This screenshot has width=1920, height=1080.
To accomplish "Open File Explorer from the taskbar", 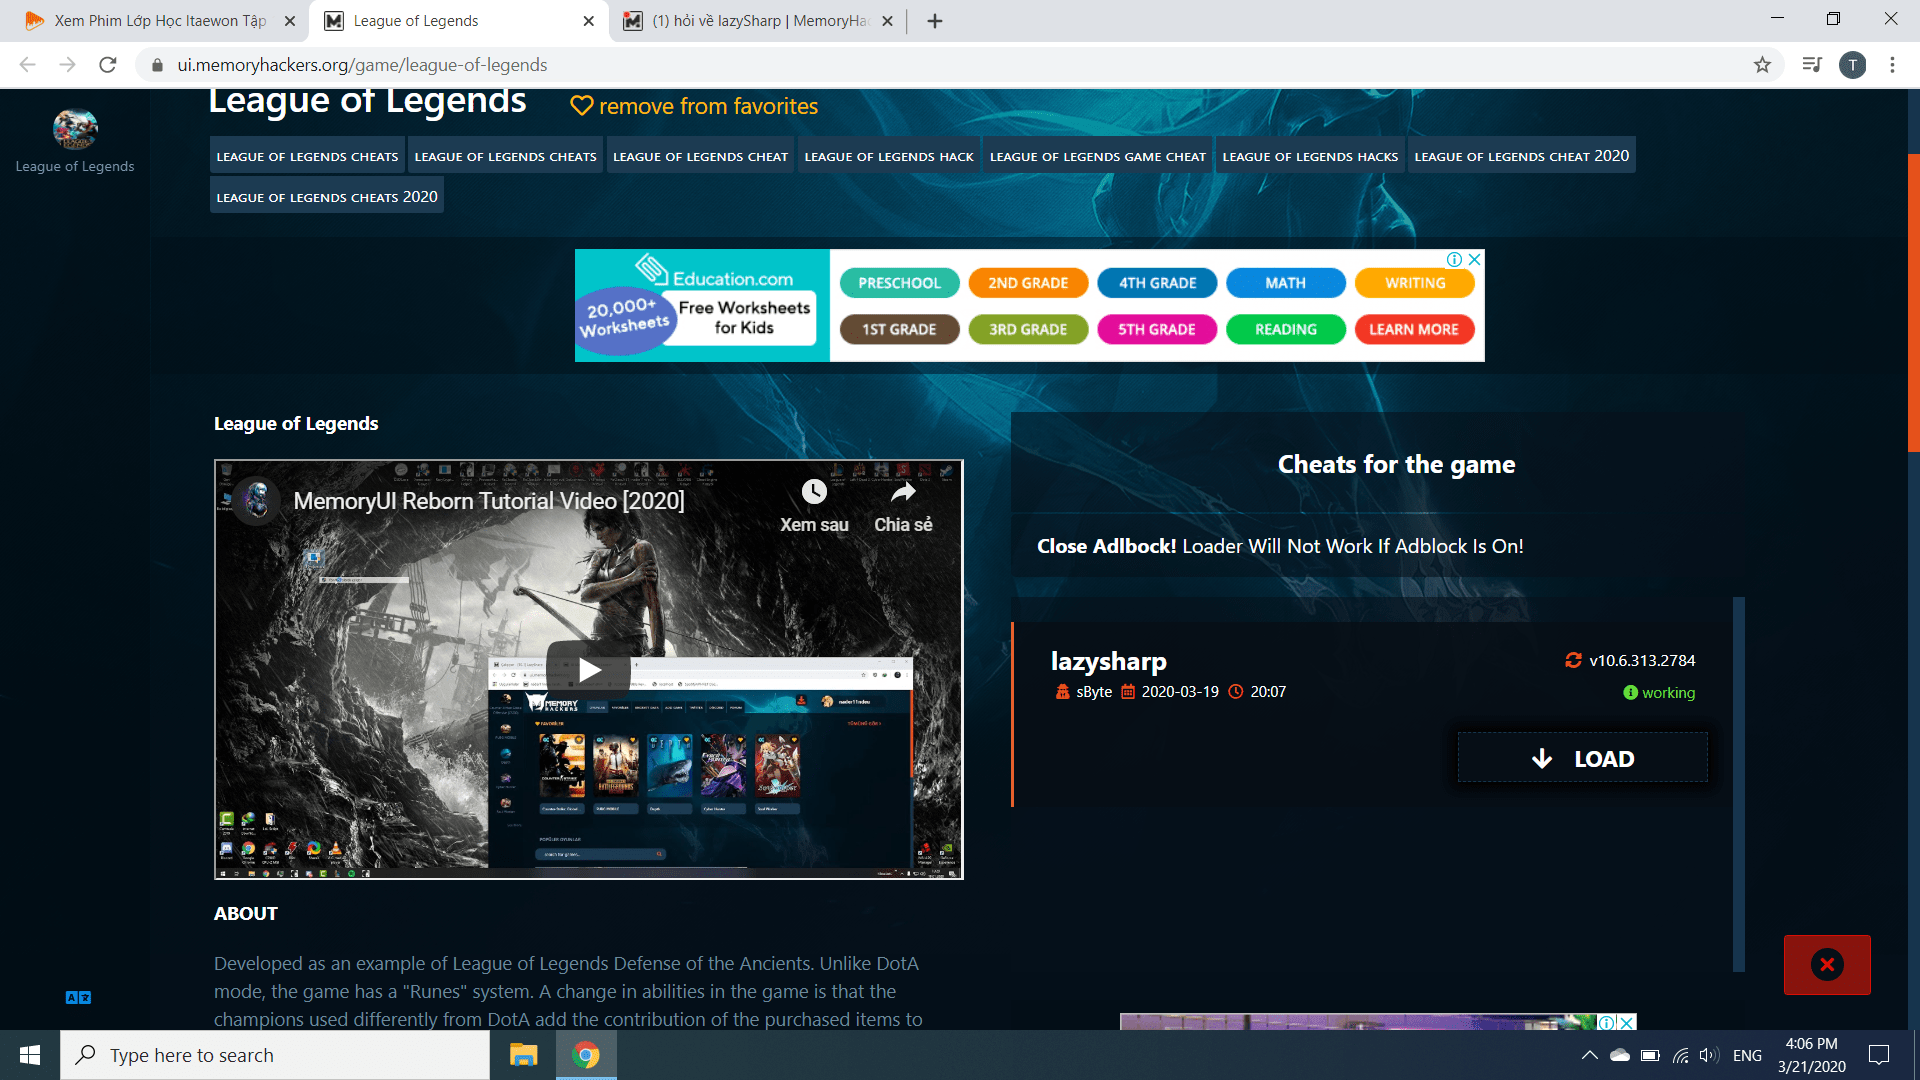I will (x=523, y=1055).
